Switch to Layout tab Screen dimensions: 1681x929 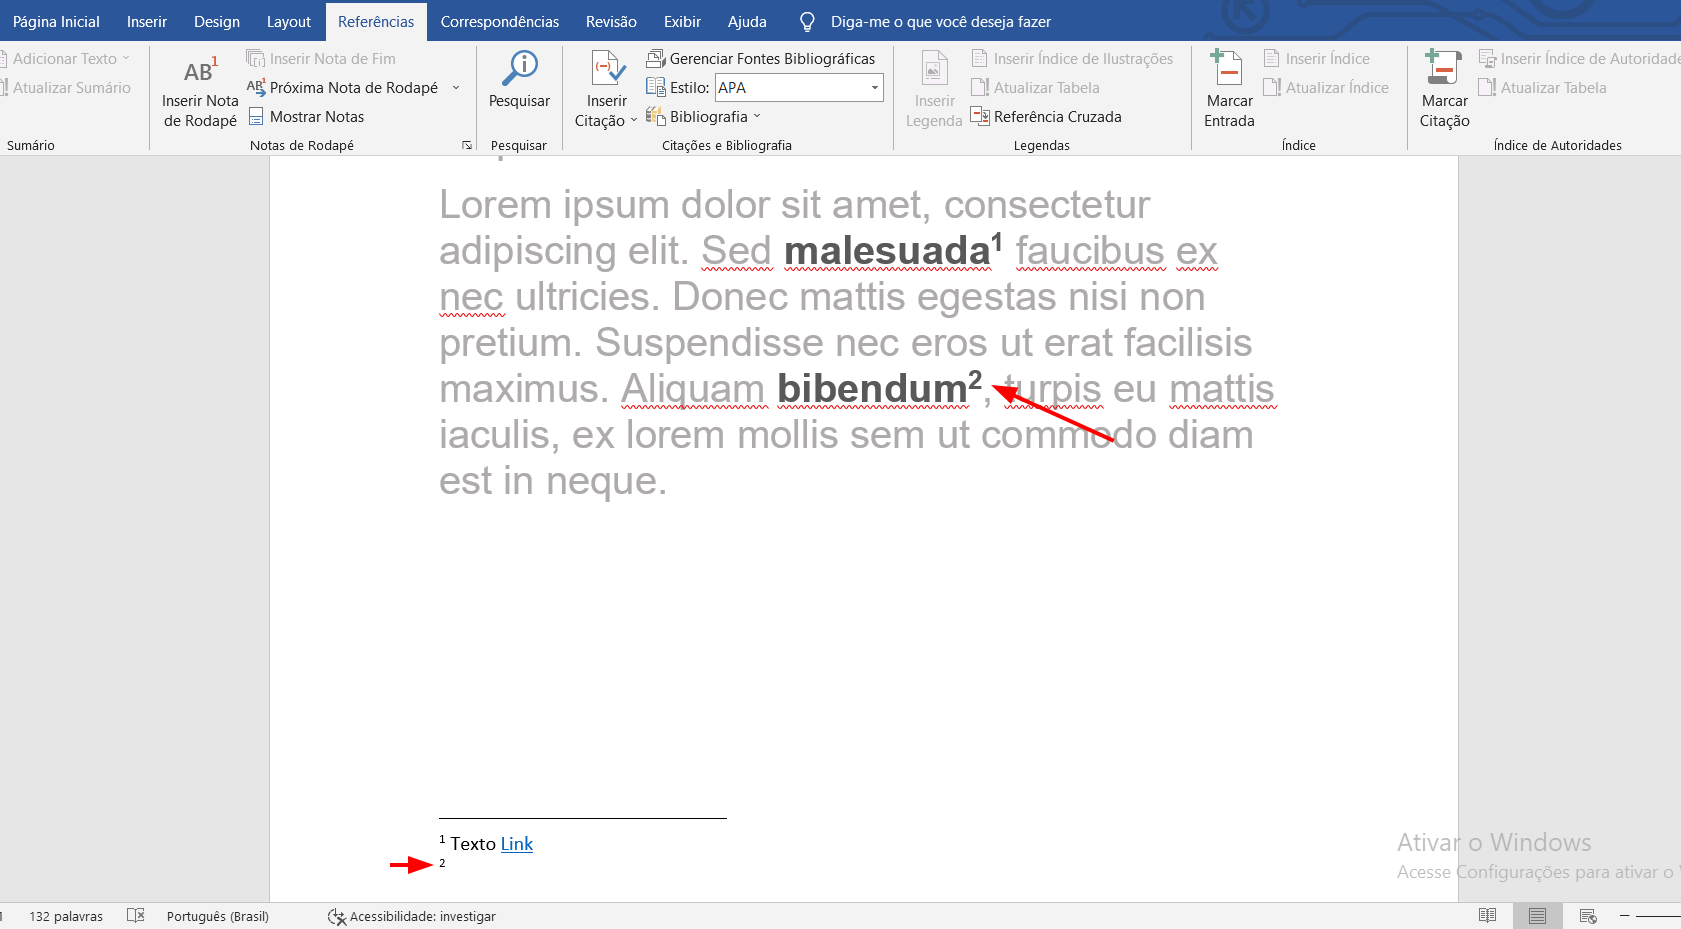[289, 21]
